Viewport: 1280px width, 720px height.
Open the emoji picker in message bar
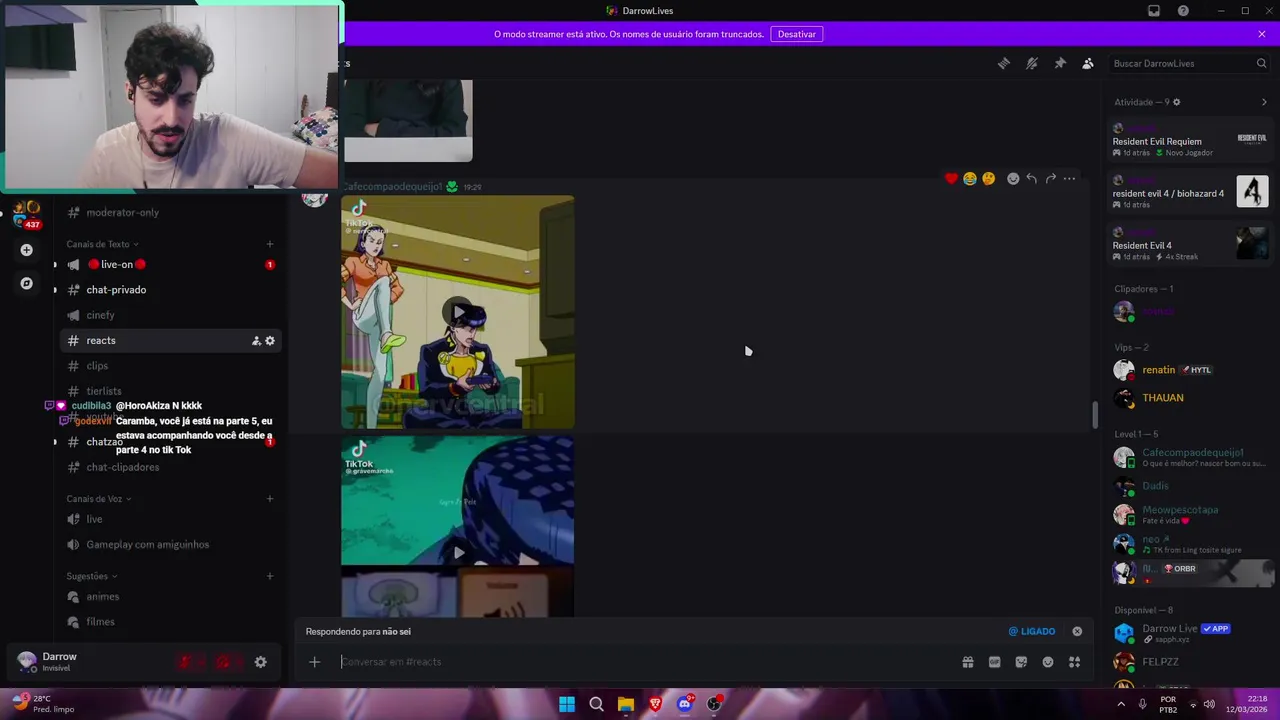[1048, 662]
